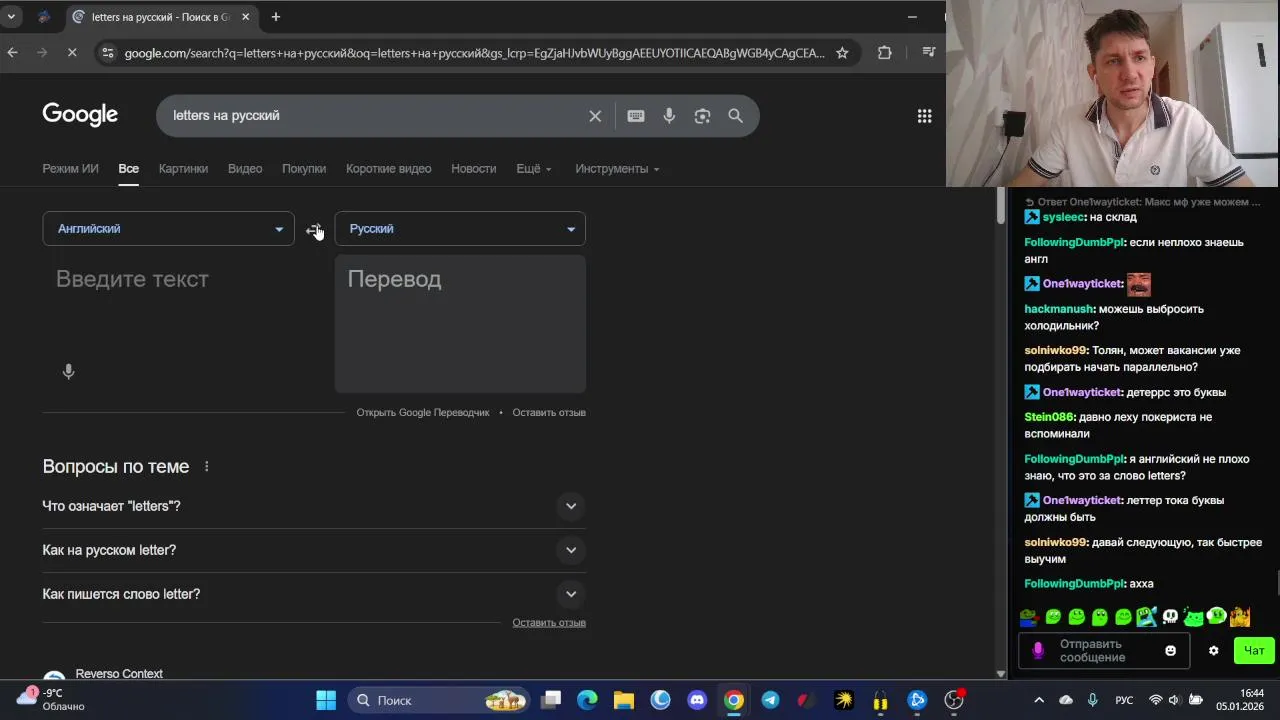
Task: Open File Explorer from the taskbar
Action: tap(624, 700)
